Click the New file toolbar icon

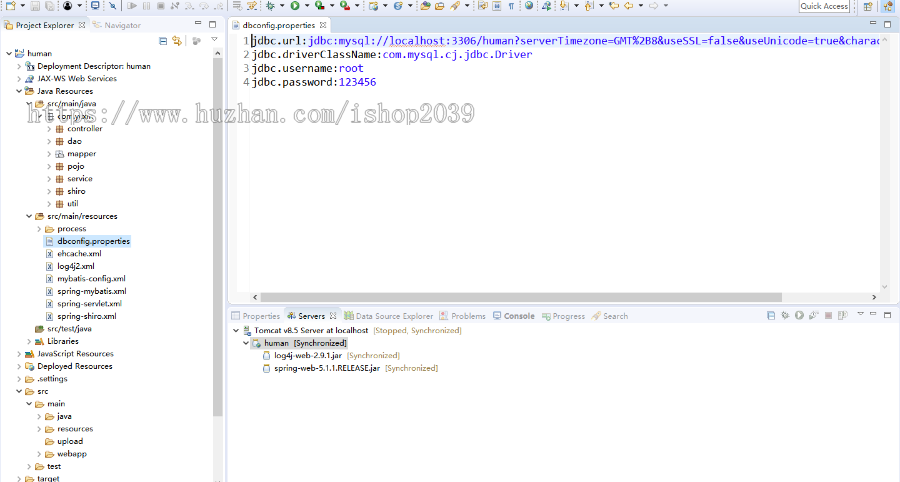coord(10,6)
